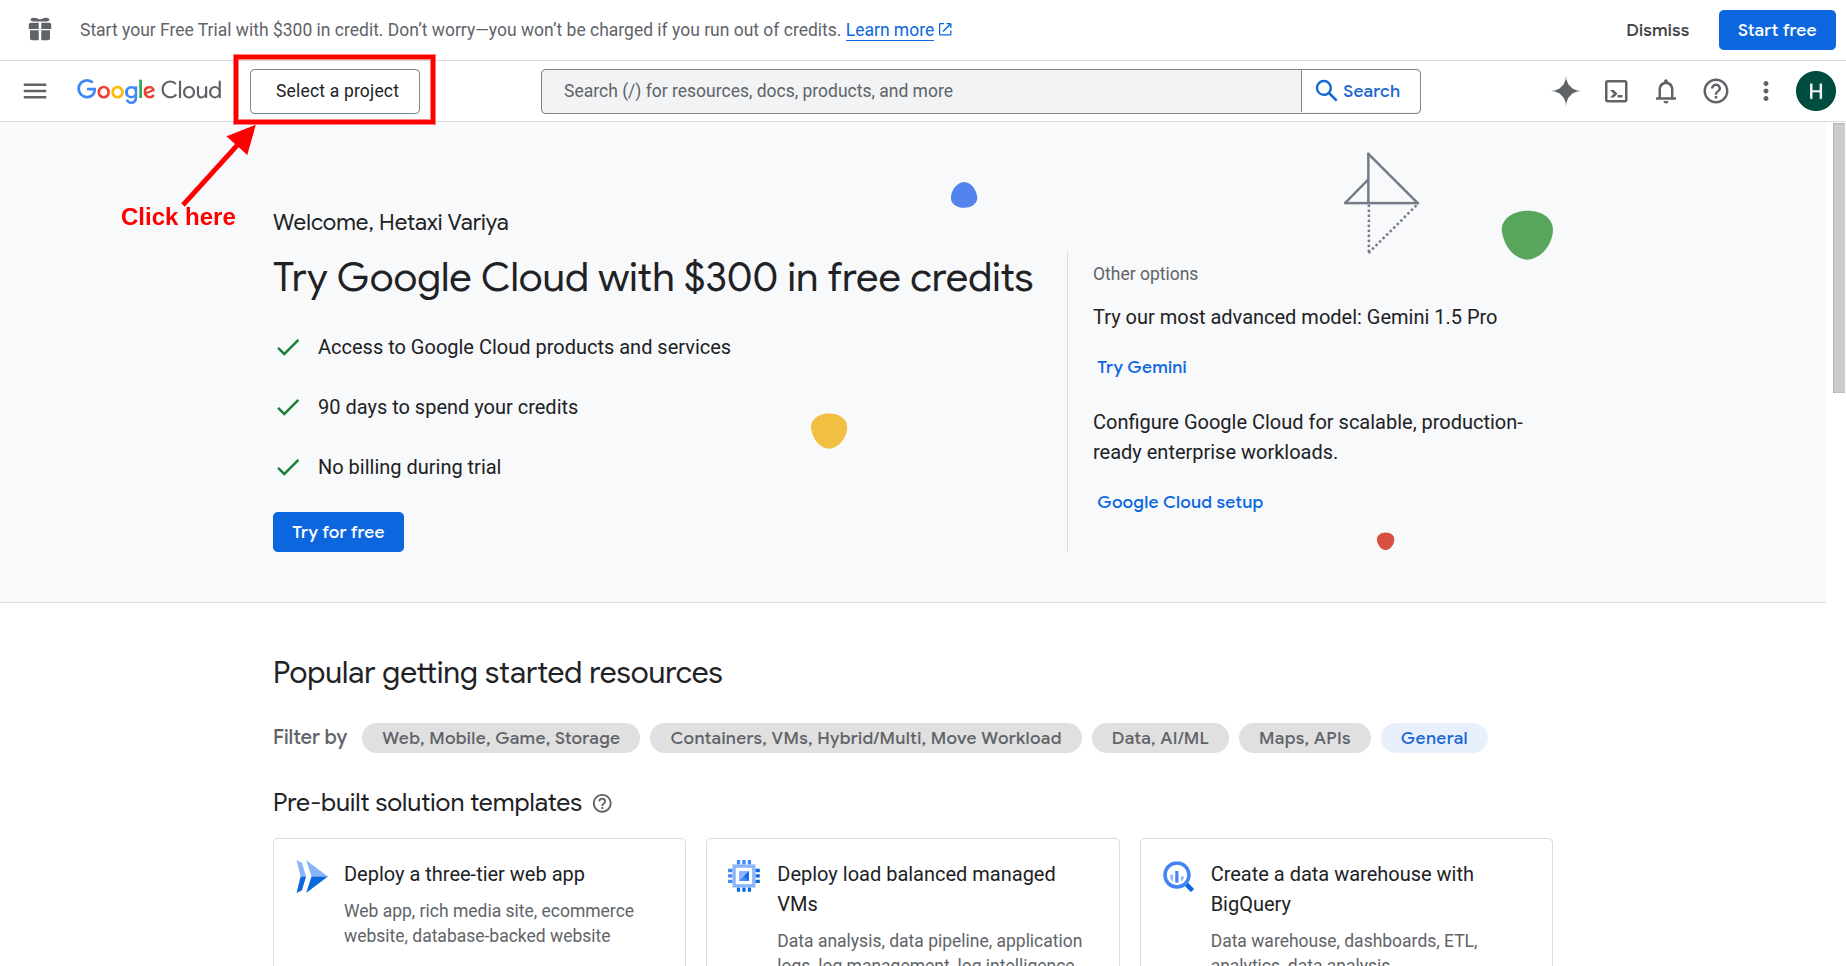The width and height of the screenshot is (1846, 966).
Task: Open the account avatar labeled H
Action: click(1815, 91)
